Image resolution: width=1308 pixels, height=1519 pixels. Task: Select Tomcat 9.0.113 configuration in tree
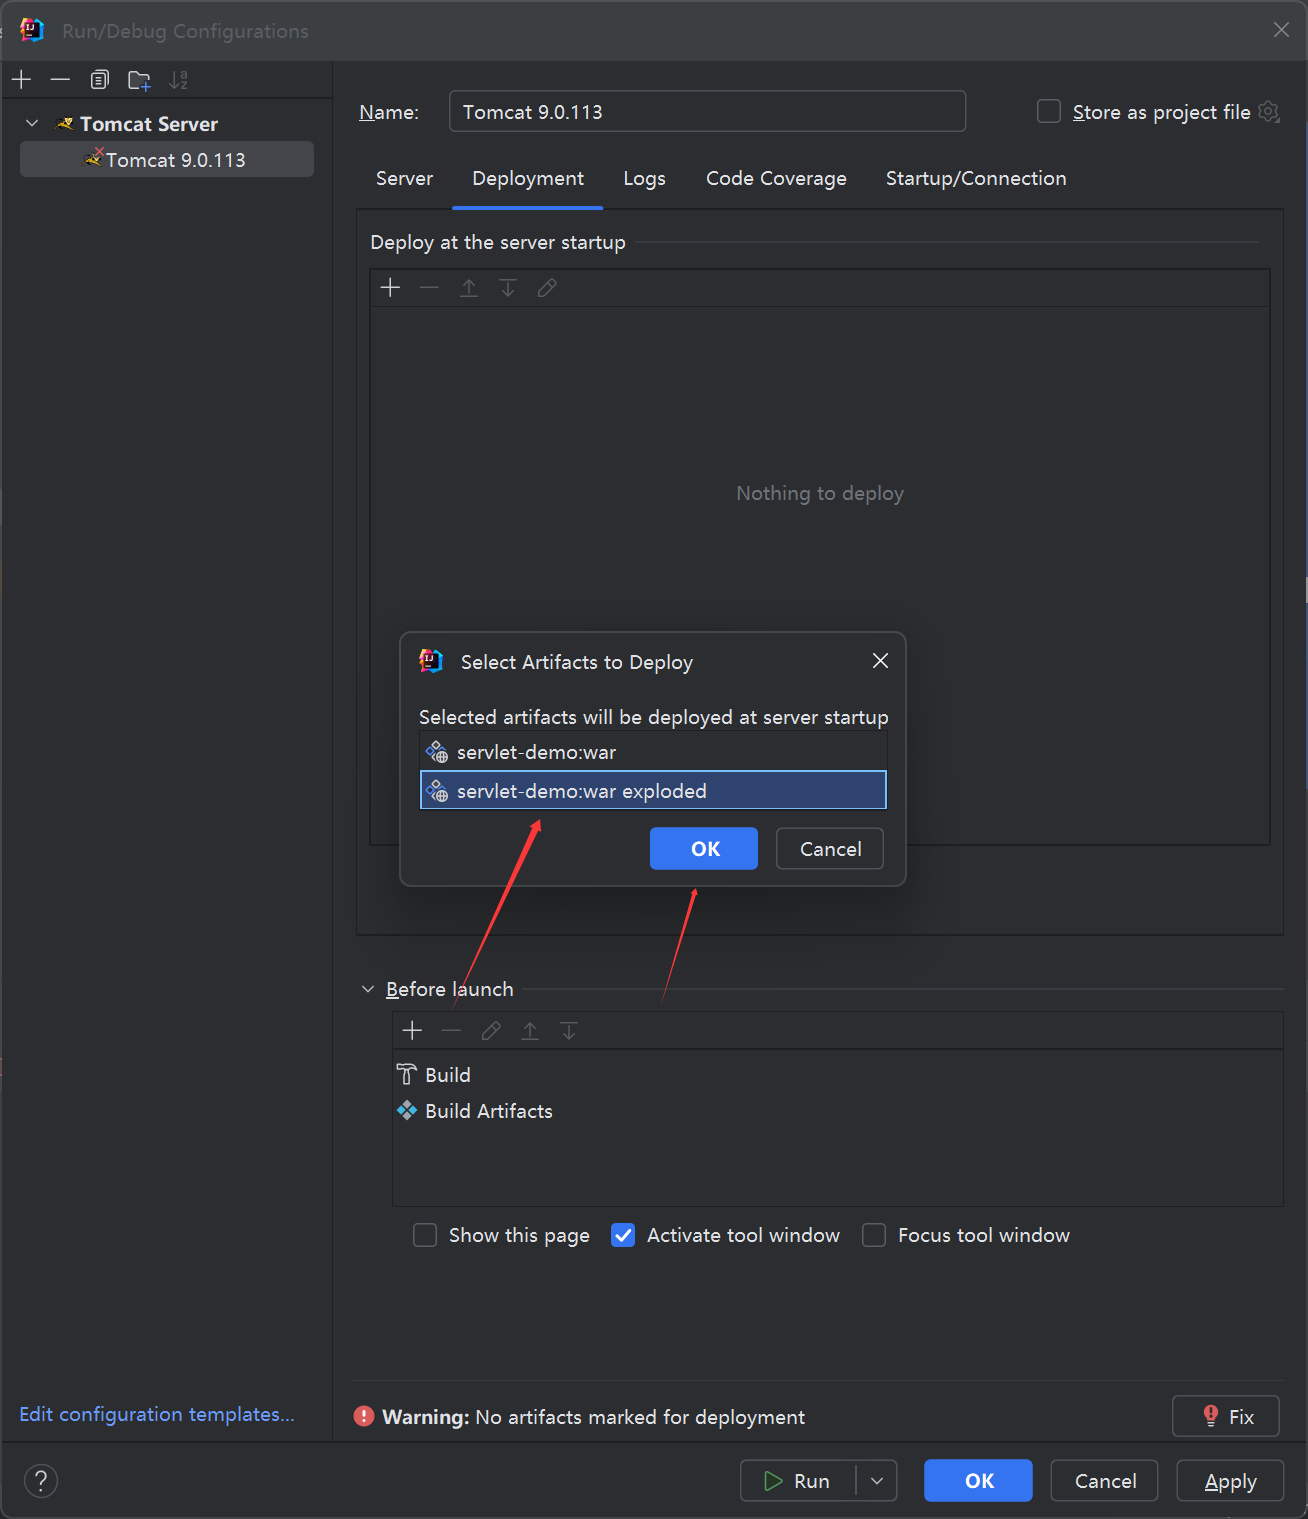[167, 159]
